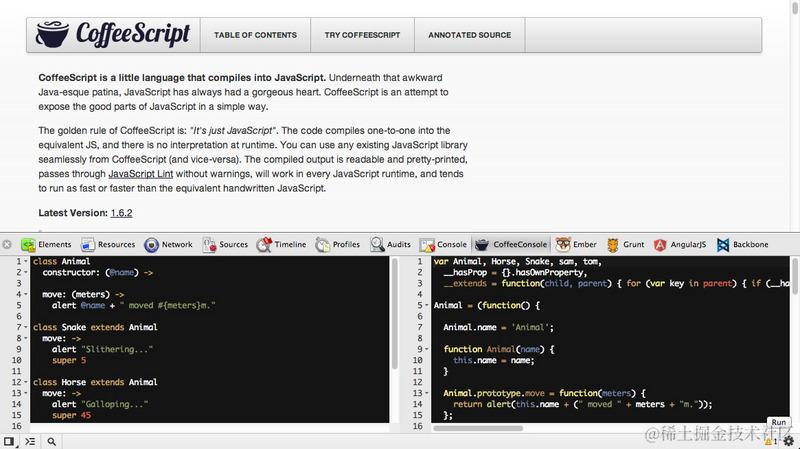This screenshot has height=449, width=800.
Task: Open ANNOTATED SOURCE link
Action: 469,35
